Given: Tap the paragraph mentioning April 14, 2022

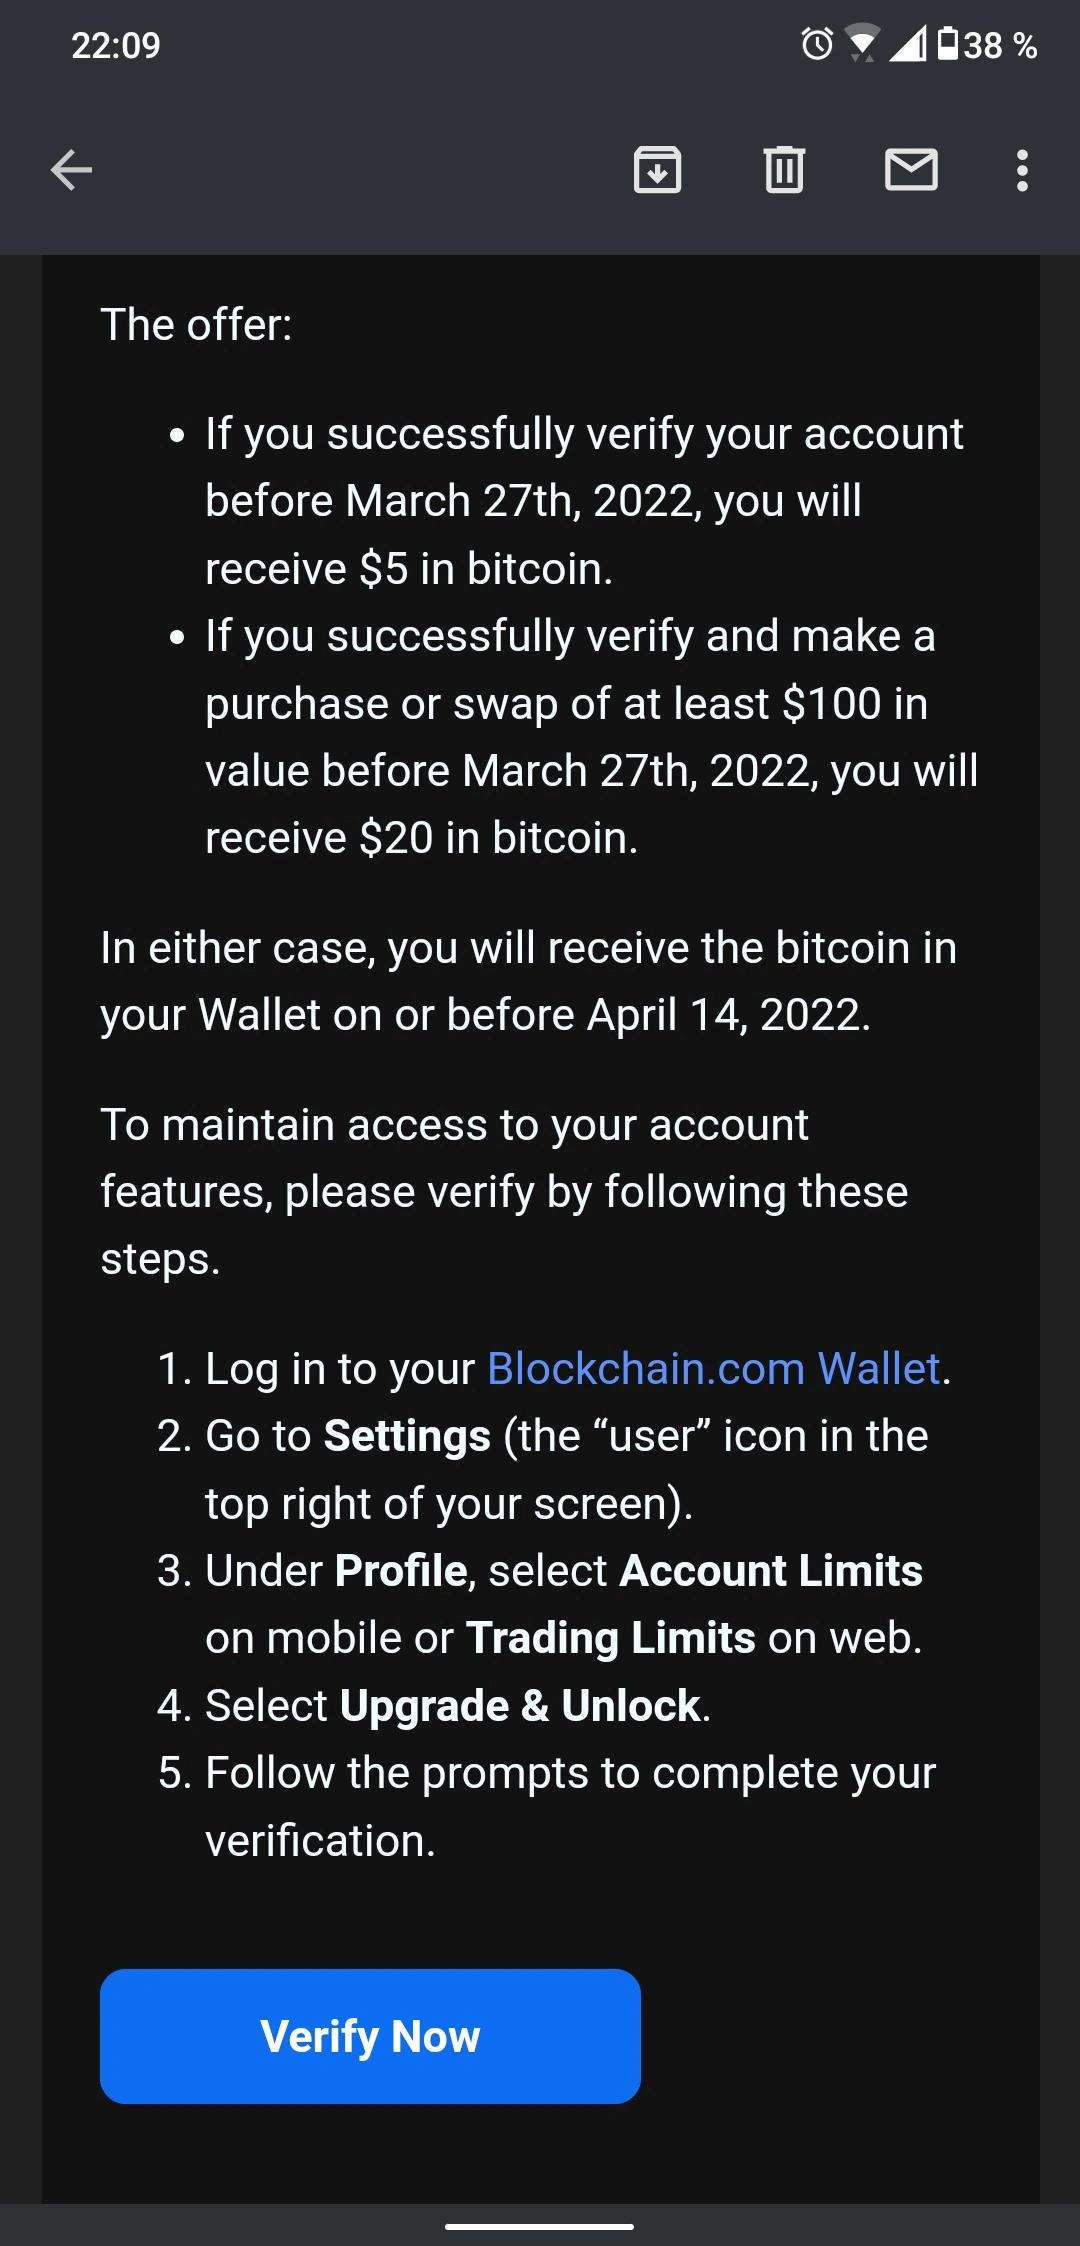Looking at the screenshot, I should [x=528, y=981].
